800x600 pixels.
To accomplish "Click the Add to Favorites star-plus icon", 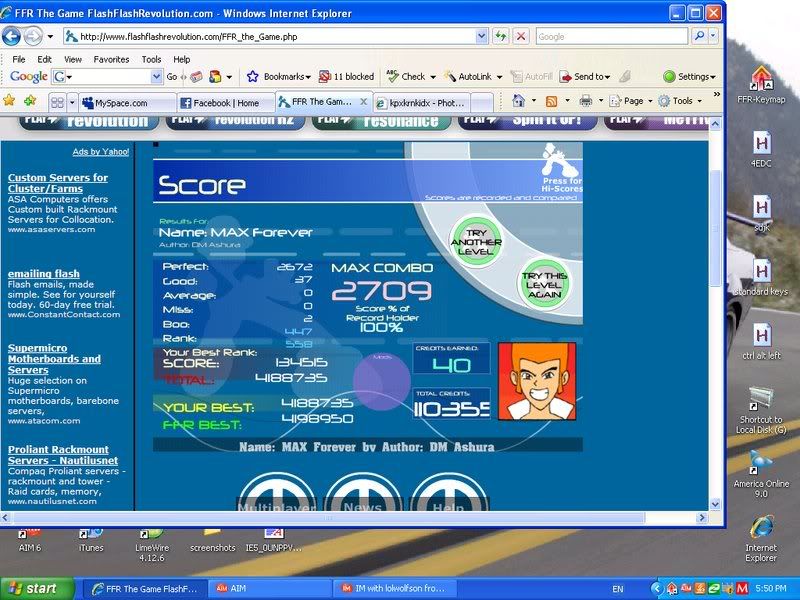I will 30,101.
